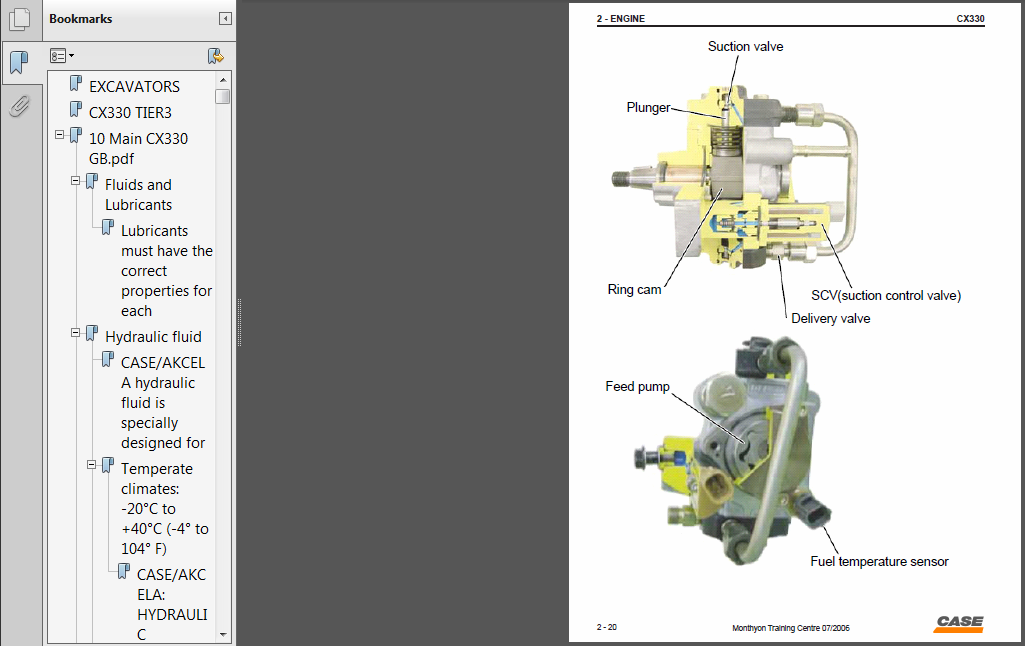Image resolution: width=1025 pixels, height=646 pixels.
Task: Click the SCV(suction control valve) label
Action: click(886, 296)
